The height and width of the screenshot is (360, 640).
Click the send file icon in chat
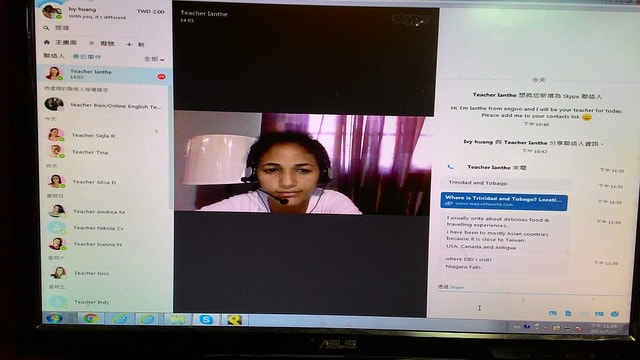568,313
